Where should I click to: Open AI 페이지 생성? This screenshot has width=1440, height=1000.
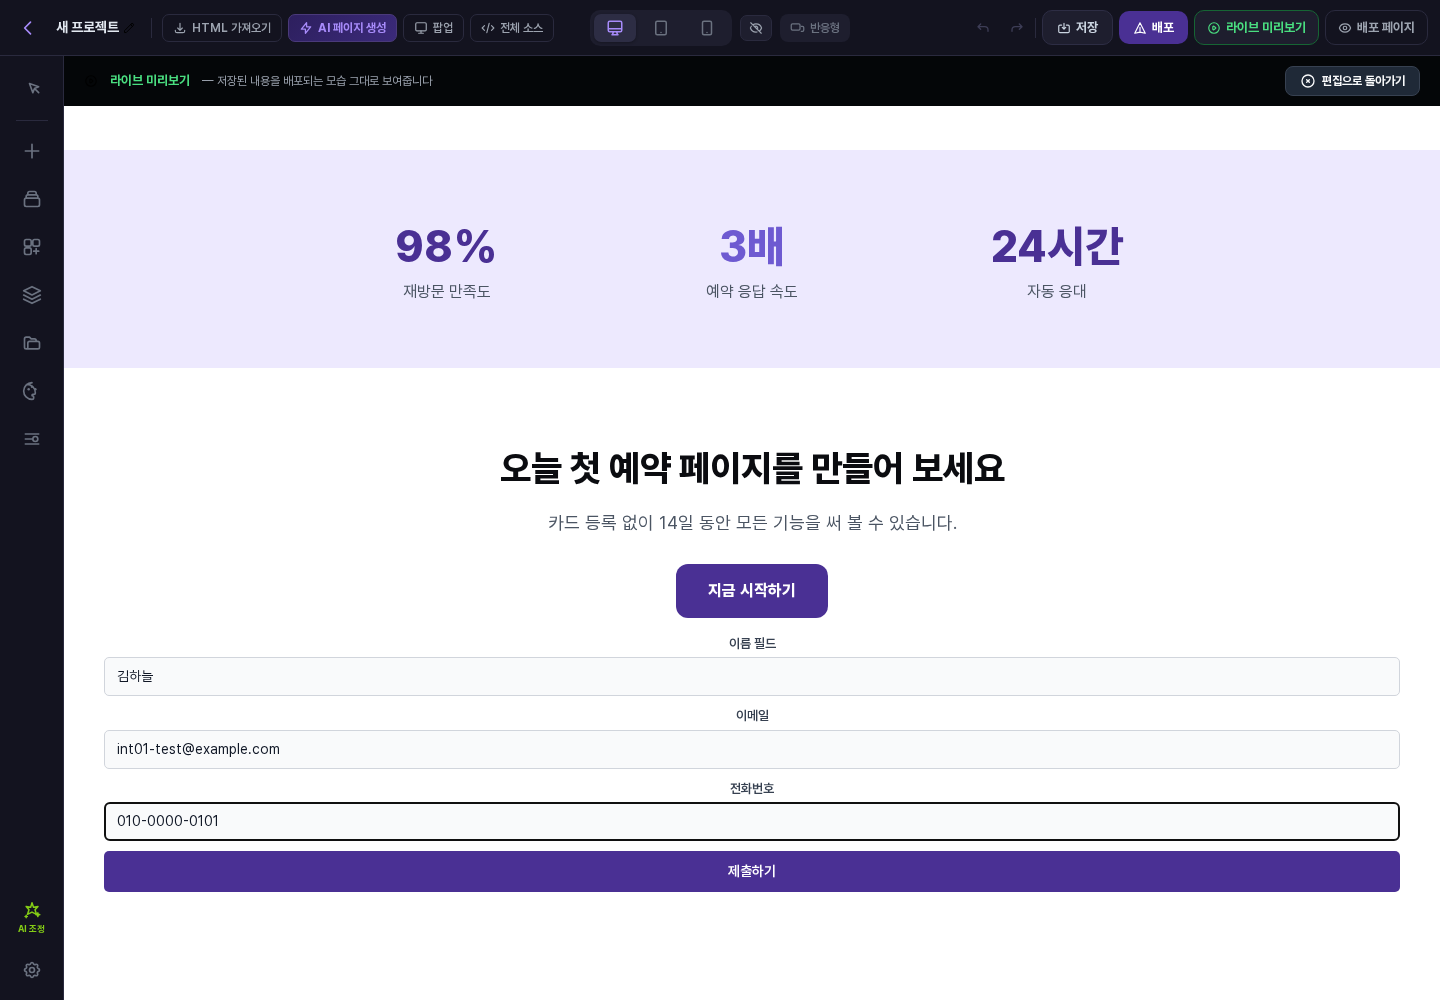click(343, 28)
